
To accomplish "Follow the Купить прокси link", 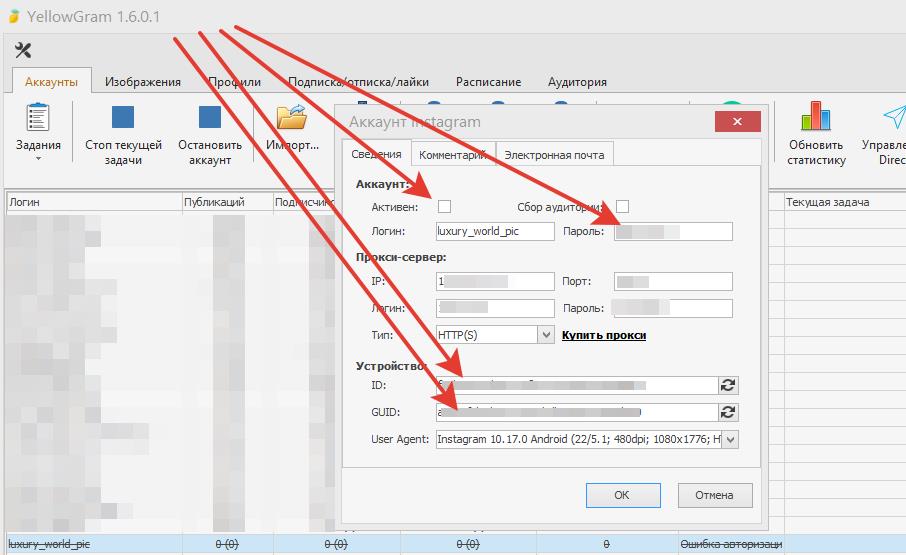I will pyautogui.click(x=604, y=335).
